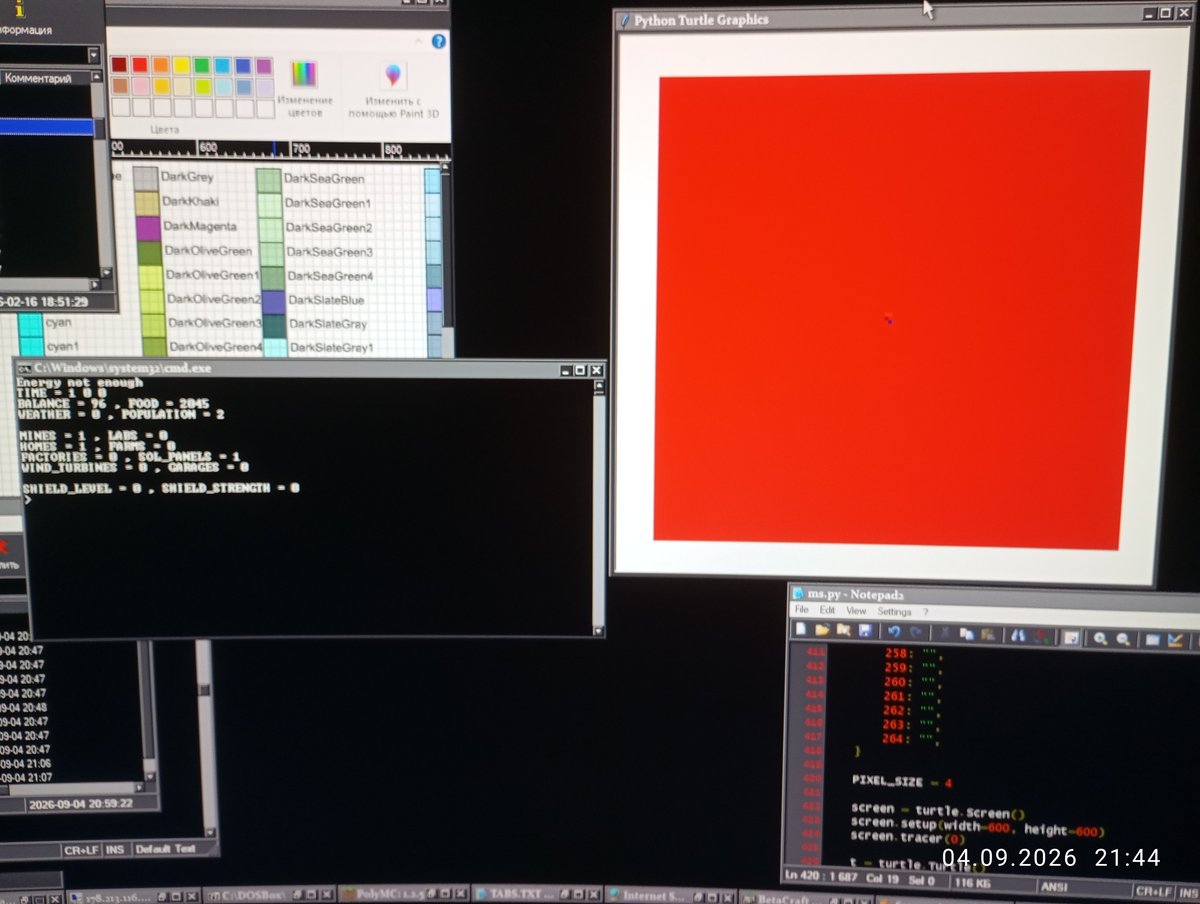The image size is (1200, 904).
Task: Click the Save floppy icon in Notepad2
Action: 865,631
